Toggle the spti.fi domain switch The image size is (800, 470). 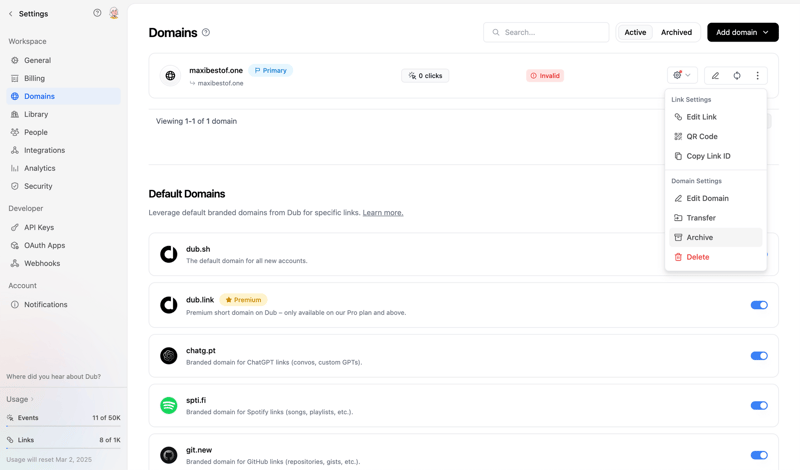click(x=759, y=406)
